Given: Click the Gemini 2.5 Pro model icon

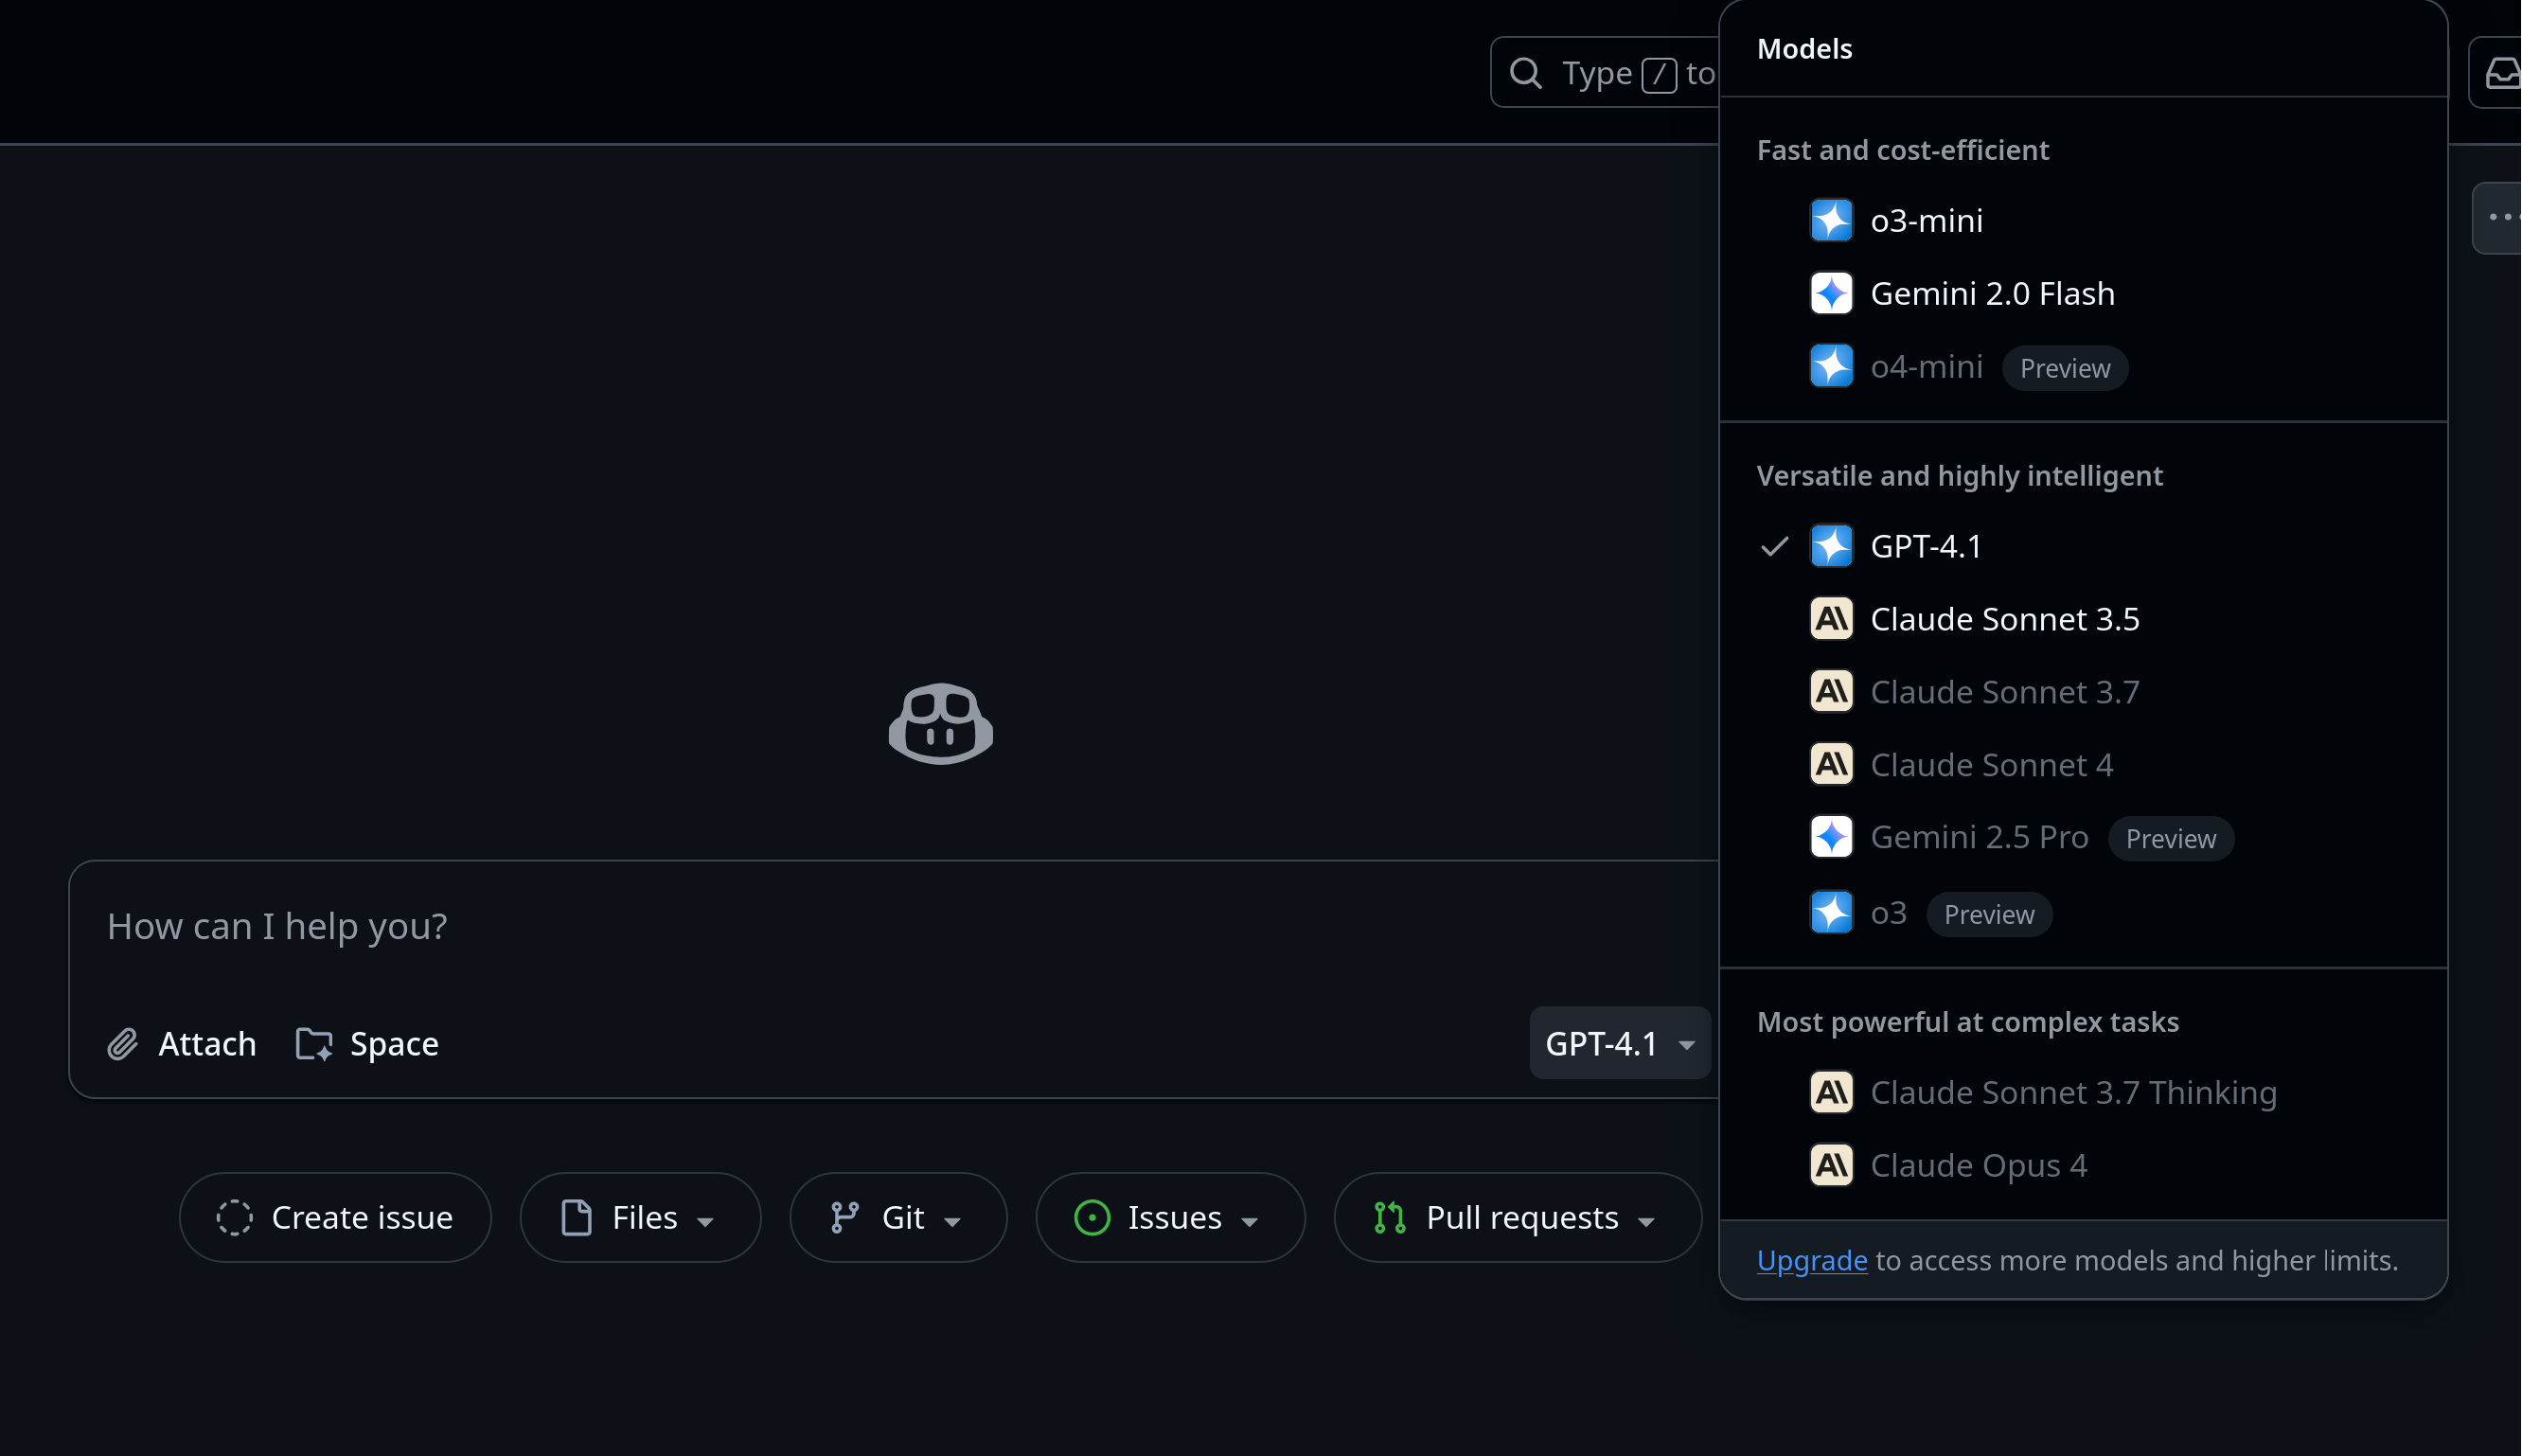Looking at the screenshot, I should pos(1831,838).
